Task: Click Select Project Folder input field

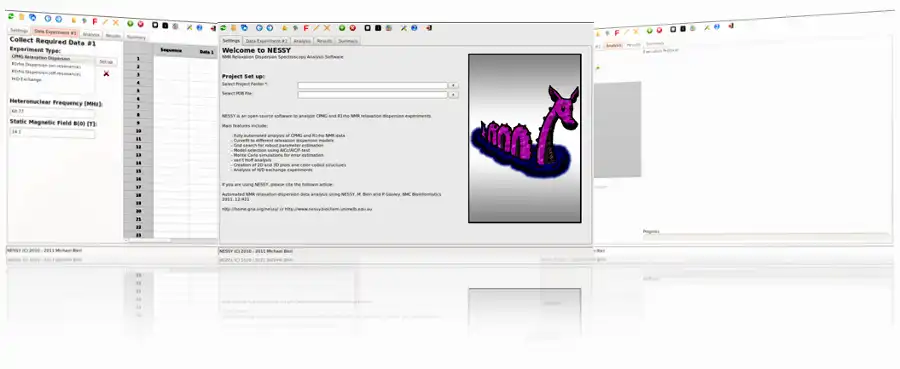Action: 373,86
